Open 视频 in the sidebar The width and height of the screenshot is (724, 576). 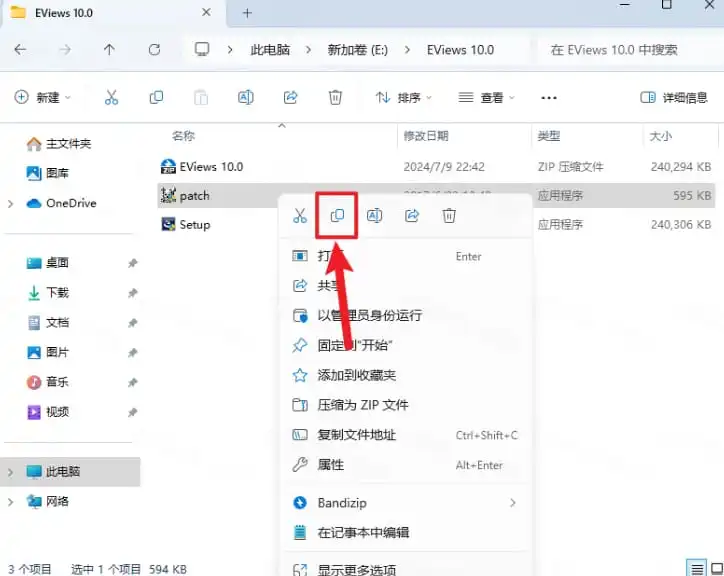pyautogui.click(x=48, y=412)
